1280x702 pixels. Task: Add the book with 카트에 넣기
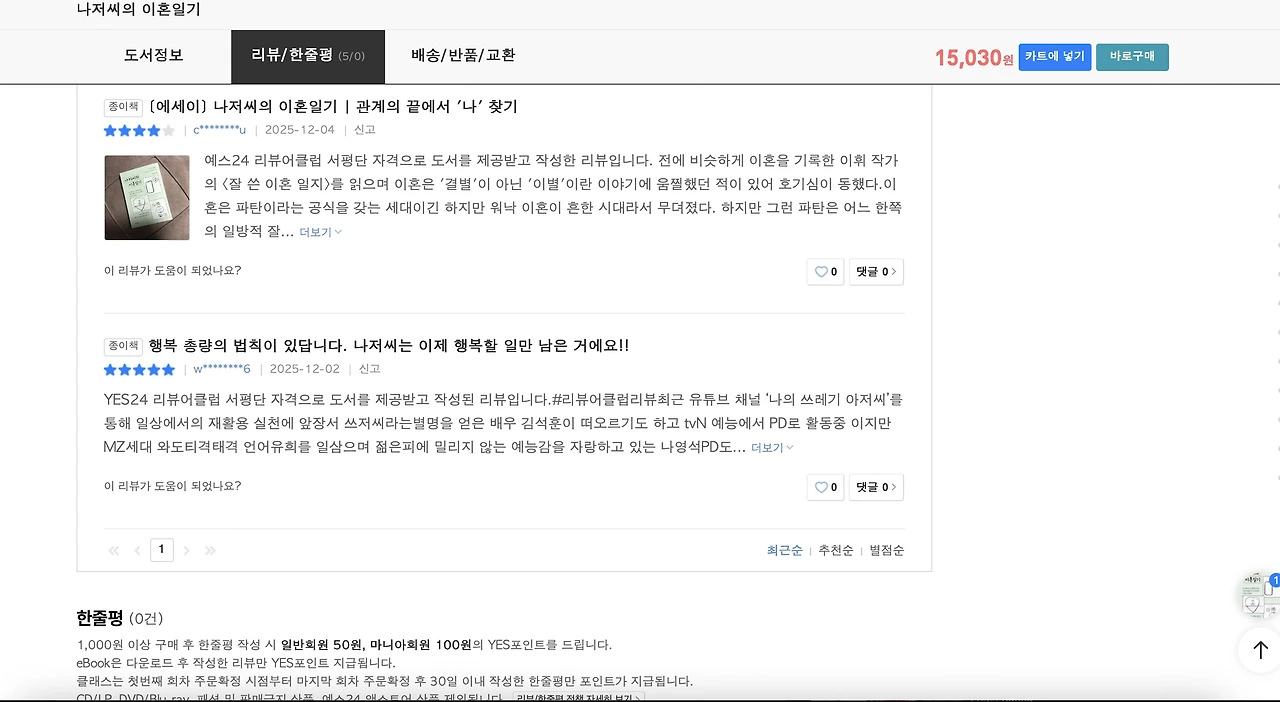[1055, 57]
